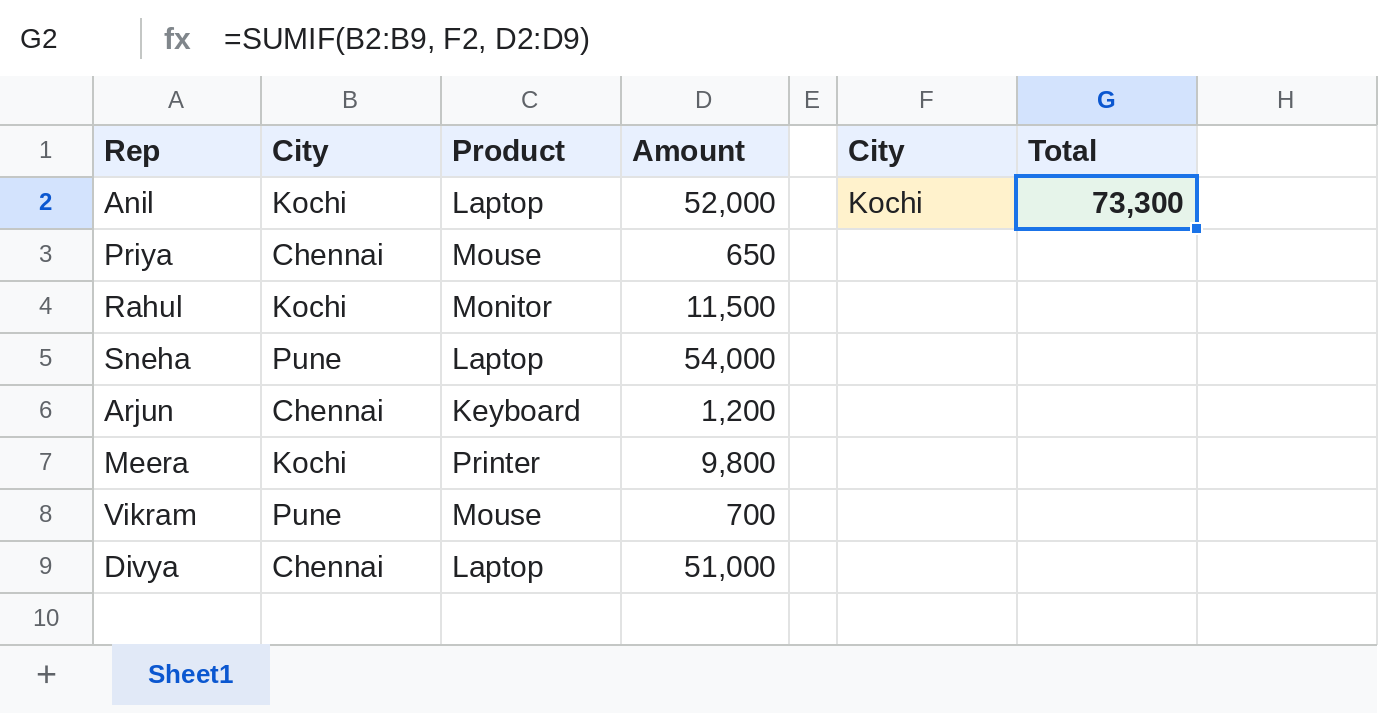
Task: Select the cell containing Rahul
Action: [x=177, y=307]
